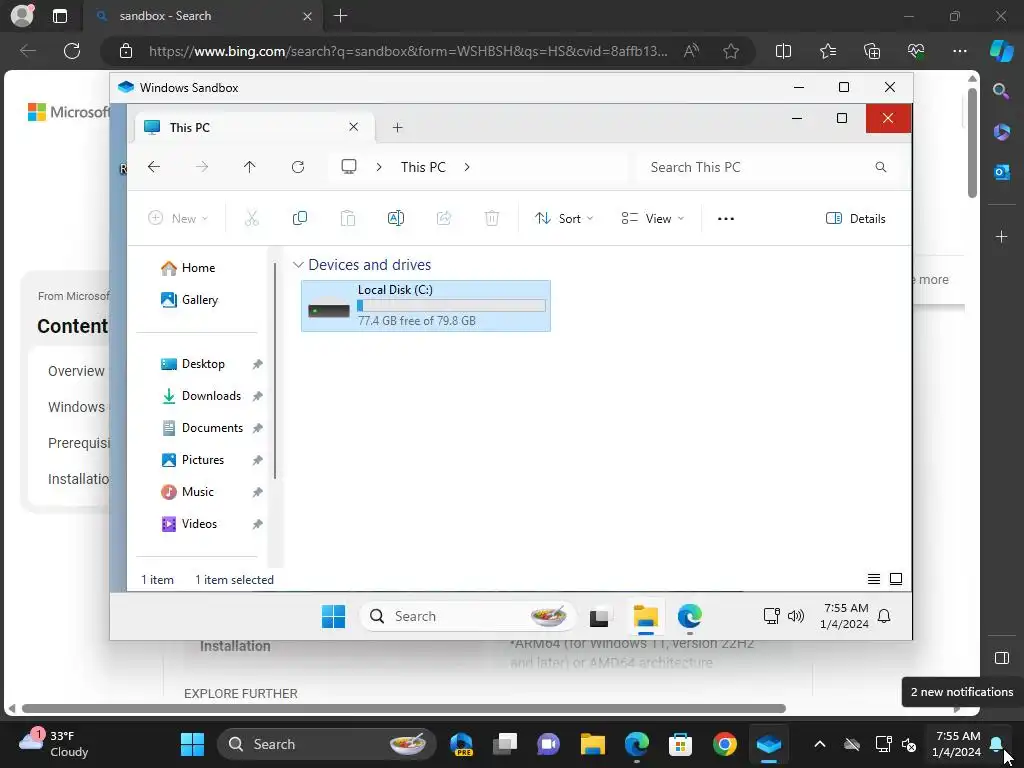Screen dimensions: 1024x768
Task: Open Edge Collections
Action: pyautogui.click(x=872, y=51)
